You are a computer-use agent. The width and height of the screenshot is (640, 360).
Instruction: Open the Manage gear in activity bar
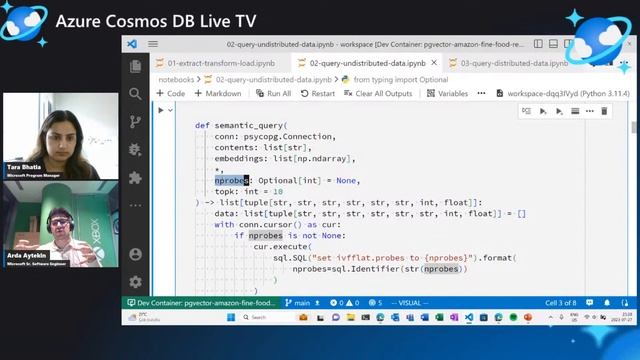136,282
